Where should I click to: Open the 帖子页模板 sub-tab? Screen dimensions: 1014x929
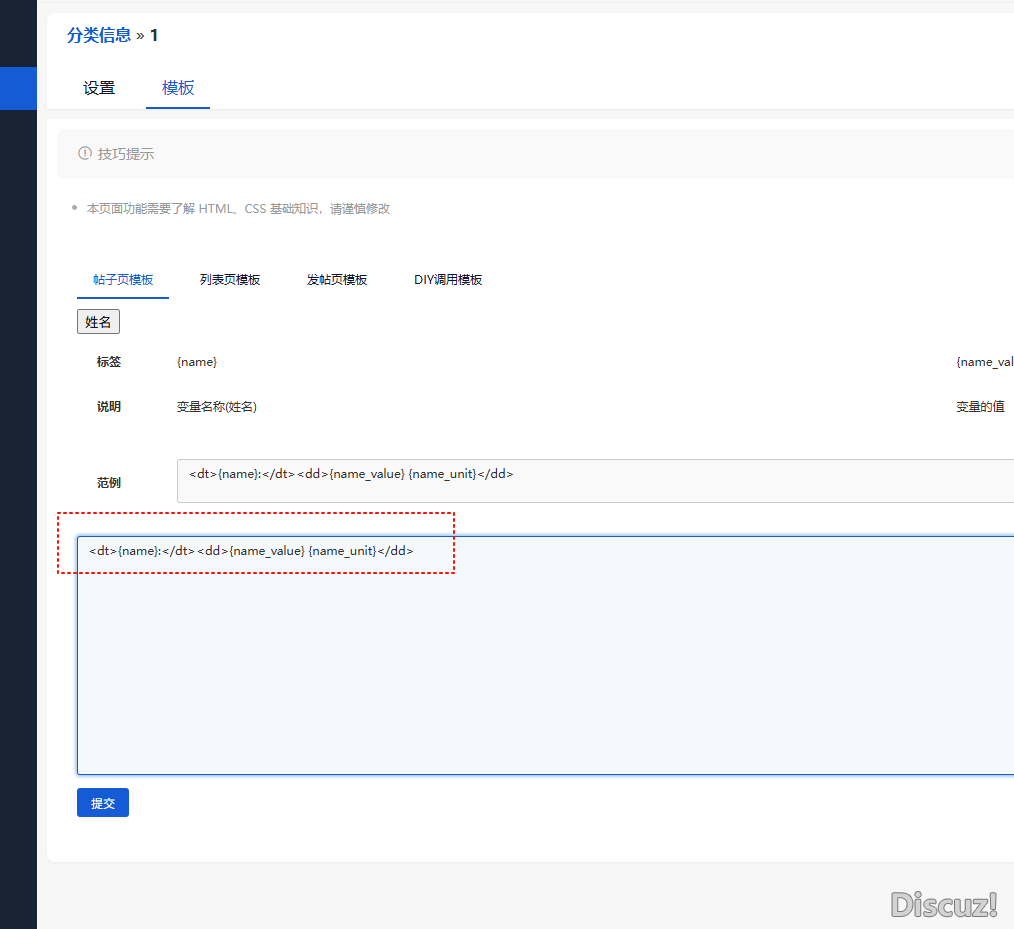[x=123, y=280]
